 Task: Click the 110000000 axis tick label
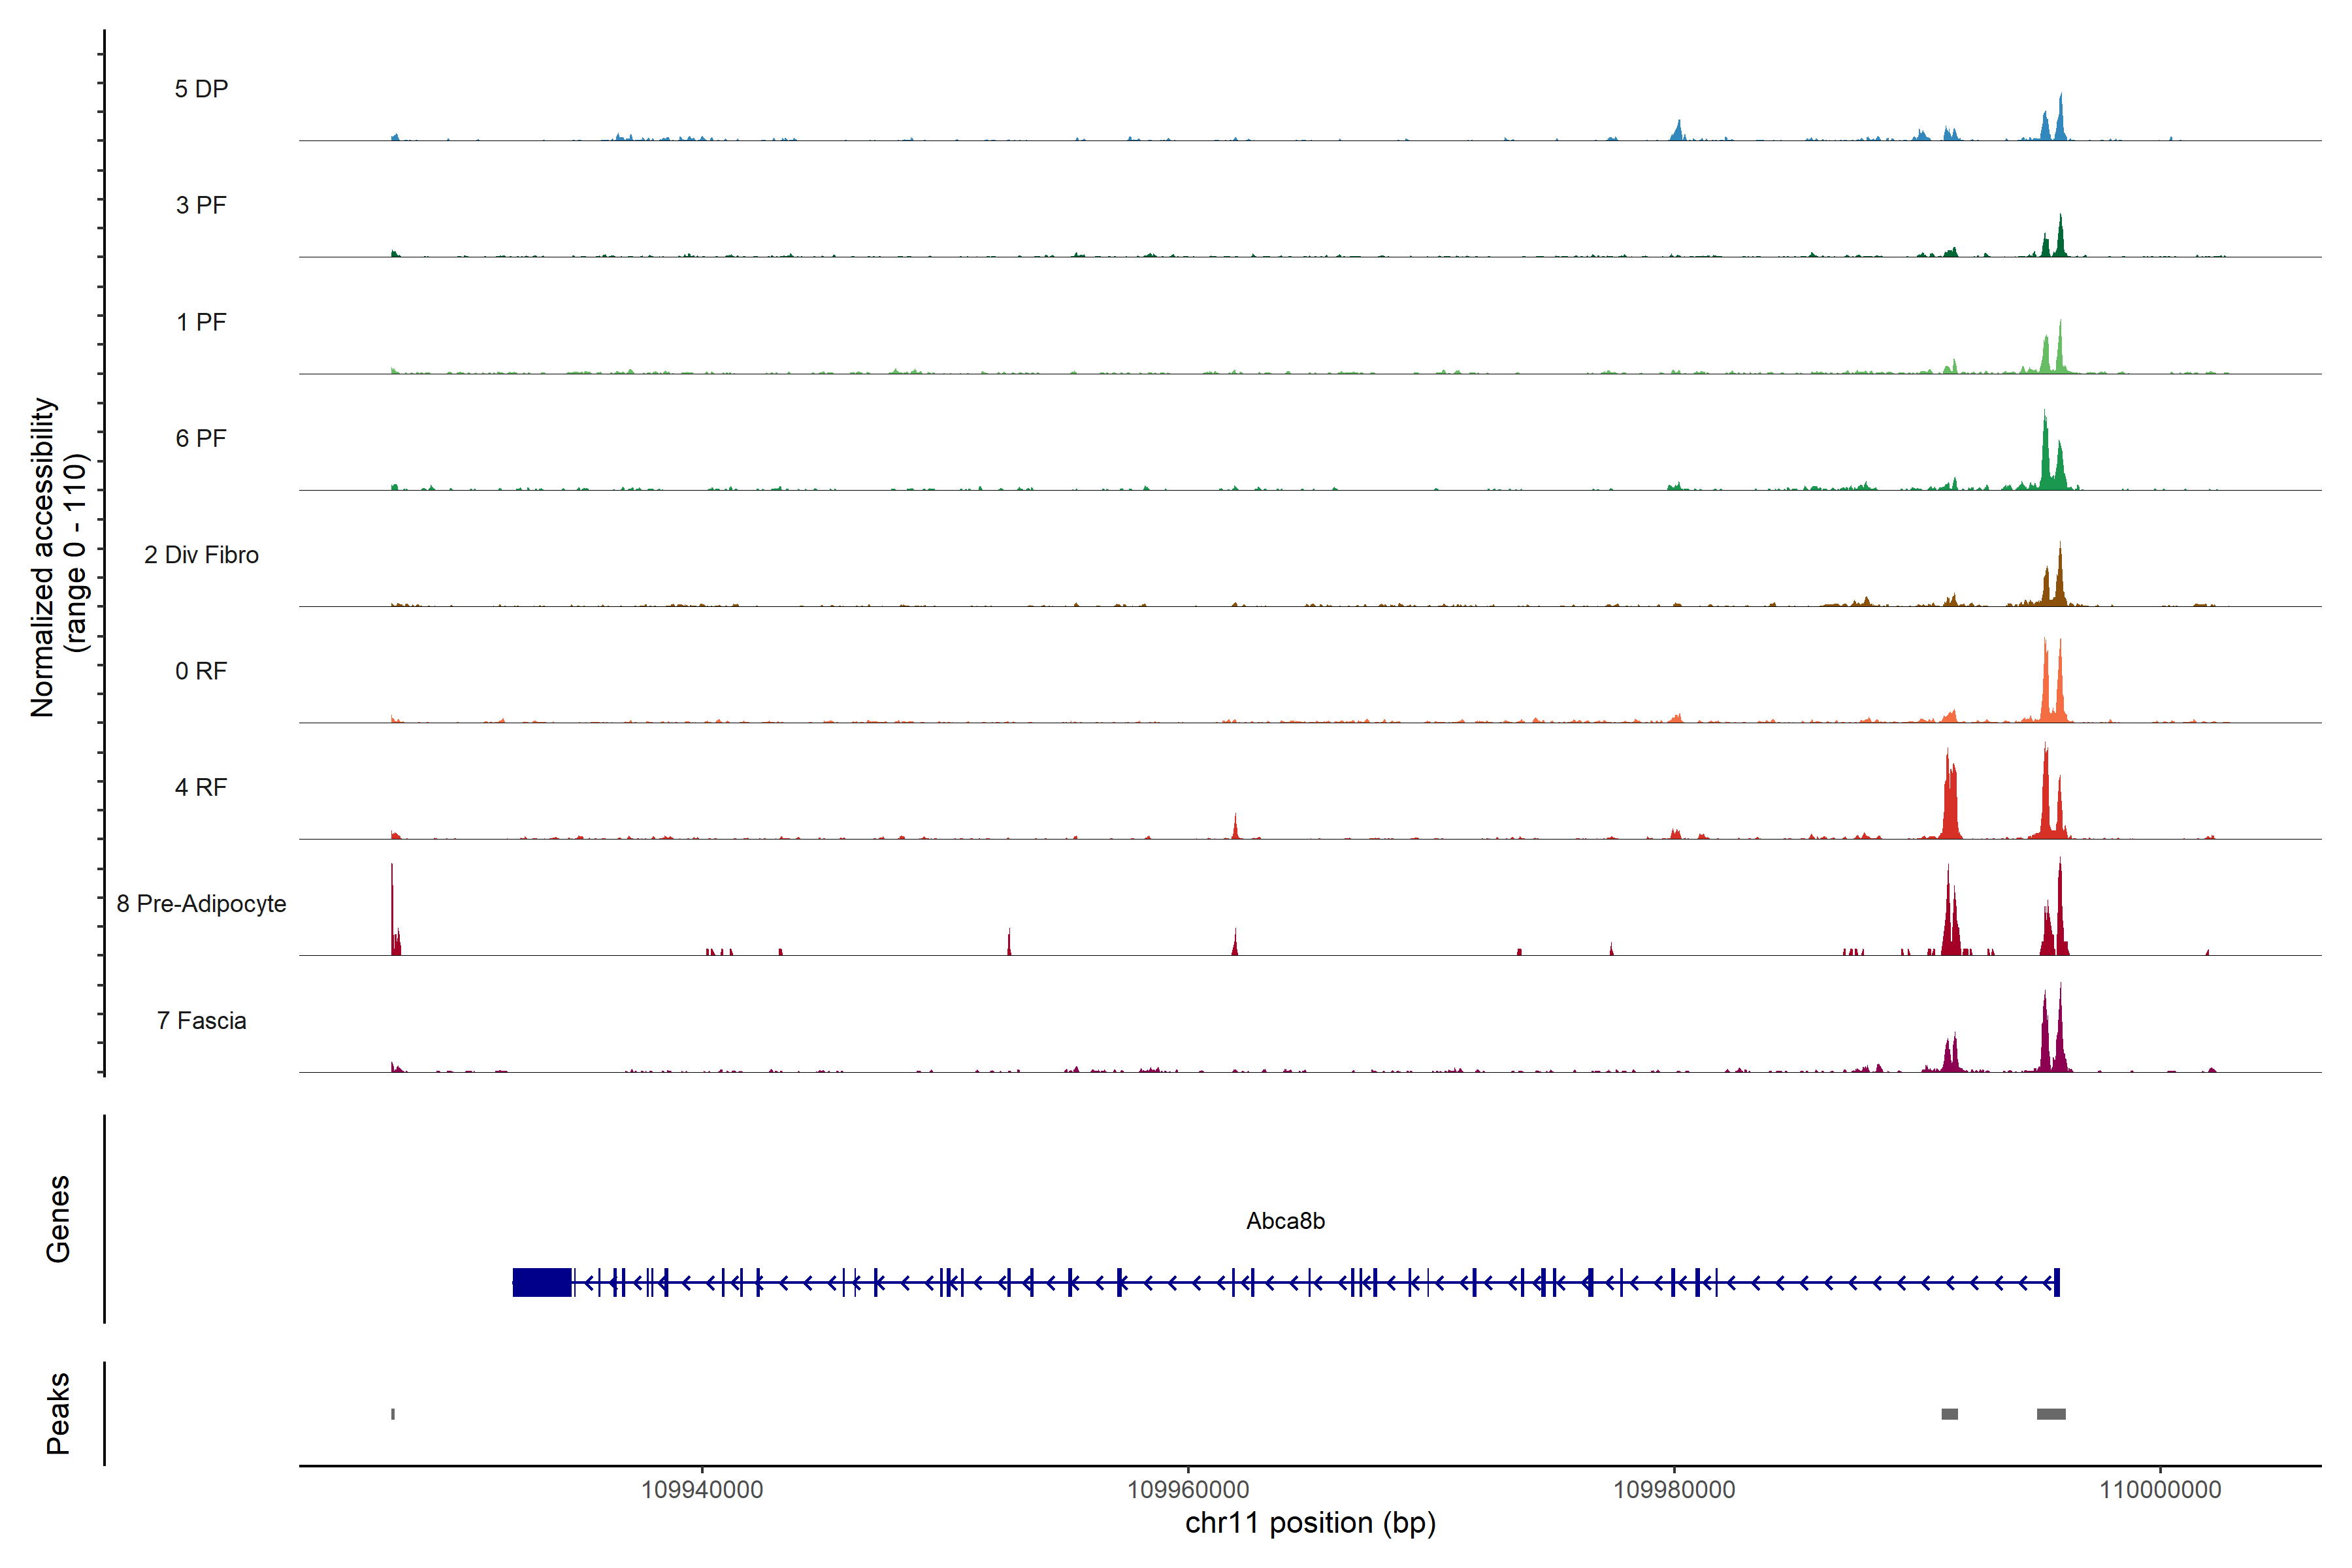[2160, 1490]
